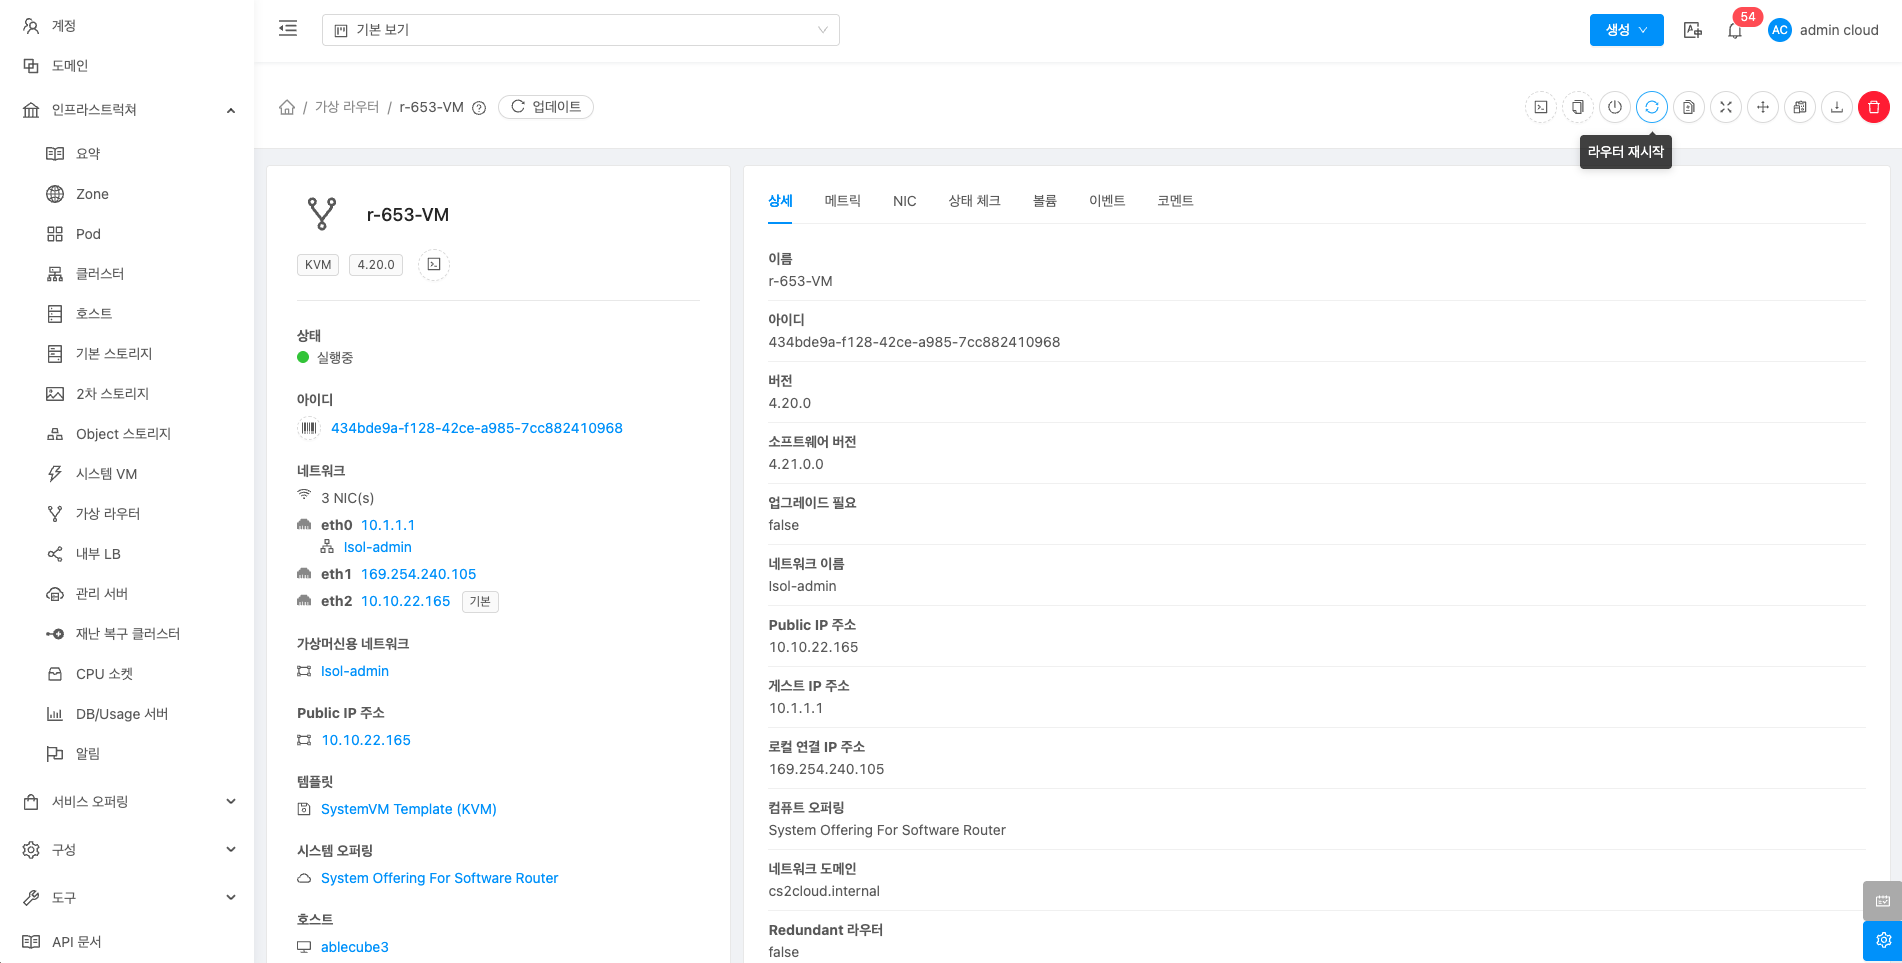This screenshot has width=1902, height=963.
Task: Open the notifications bell icon
Action: (x=1734, y=30)
